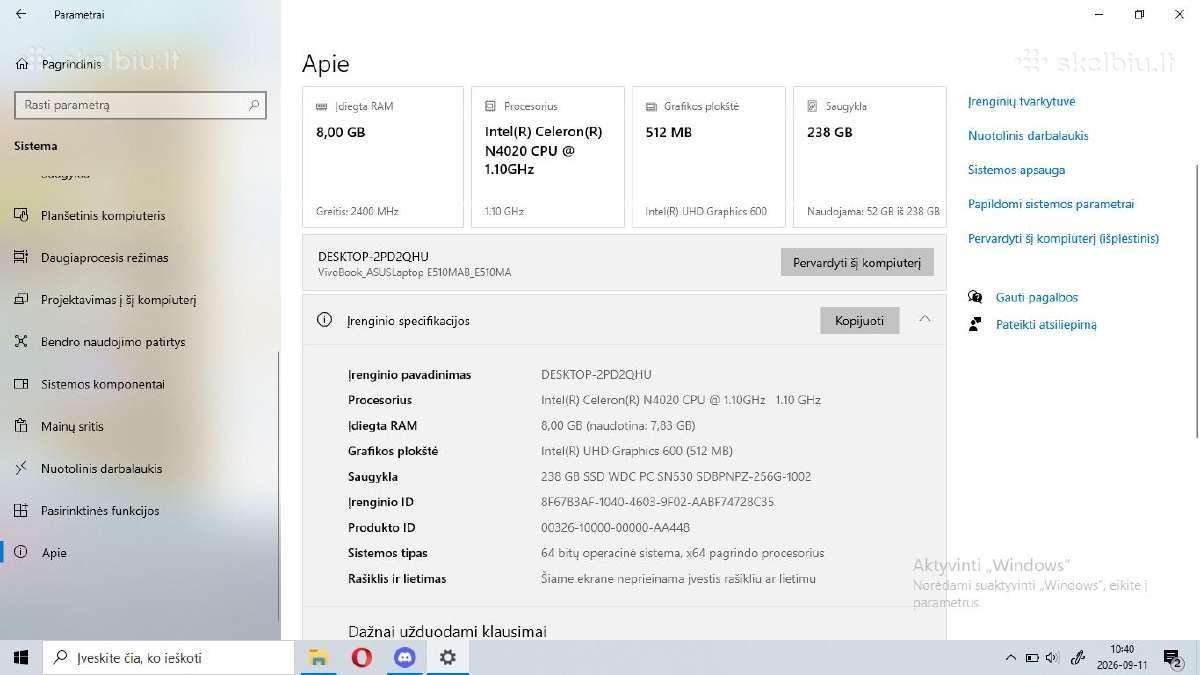Click the volume speaker tray icon
Screen dimensions: 1200x675
(x=1052, y=657)
